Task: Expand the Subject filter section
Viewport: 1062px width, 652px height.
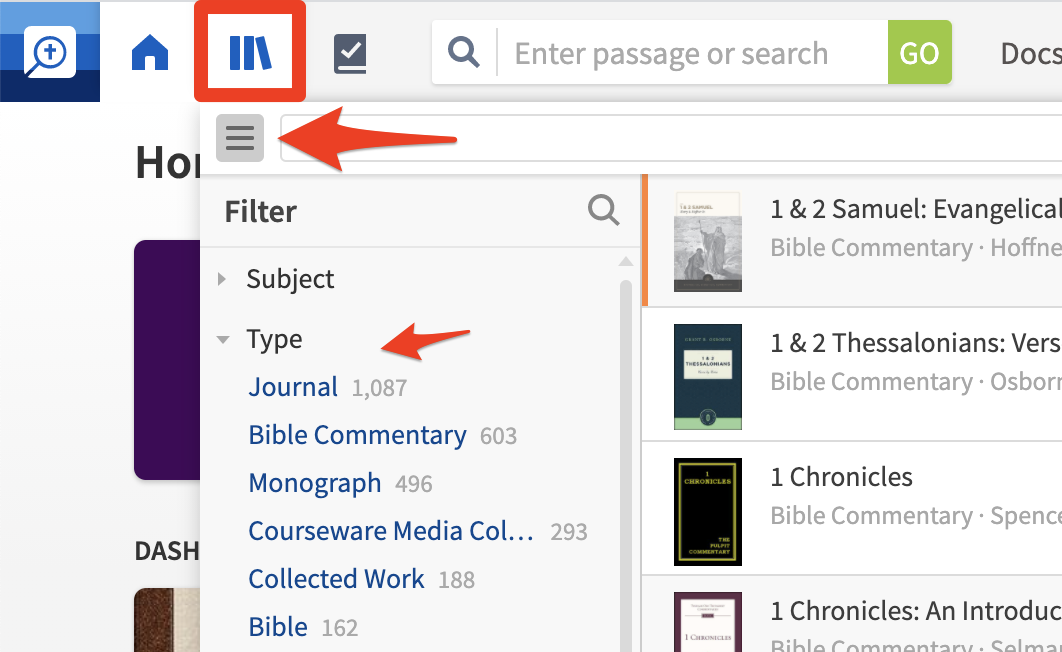Action: click(x=290, y=279)
